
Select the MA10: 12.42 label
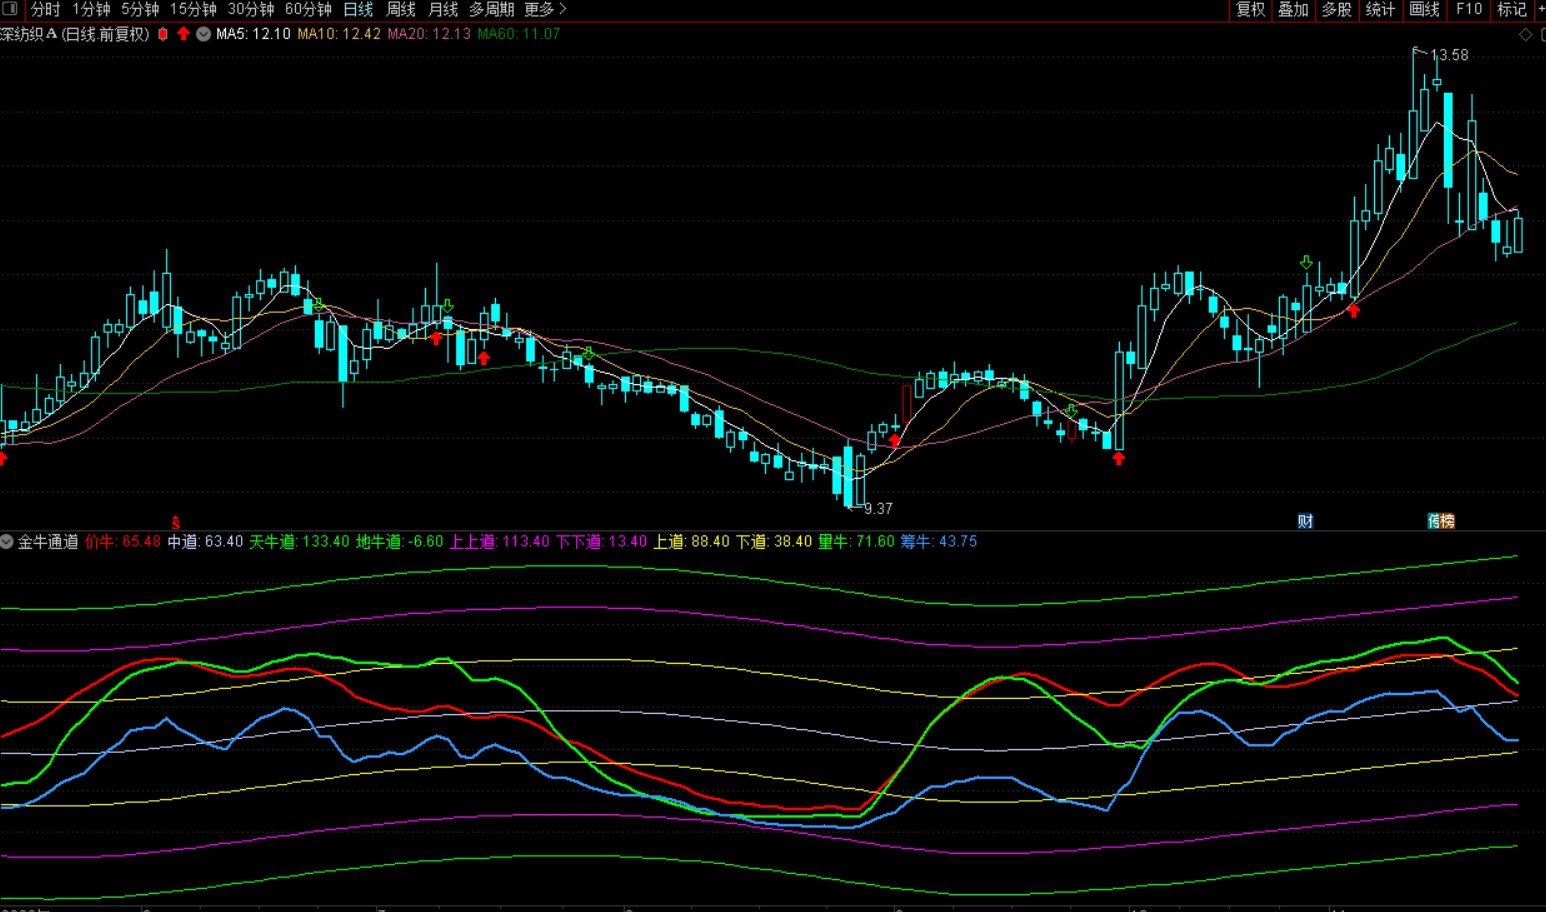(339, 34)
